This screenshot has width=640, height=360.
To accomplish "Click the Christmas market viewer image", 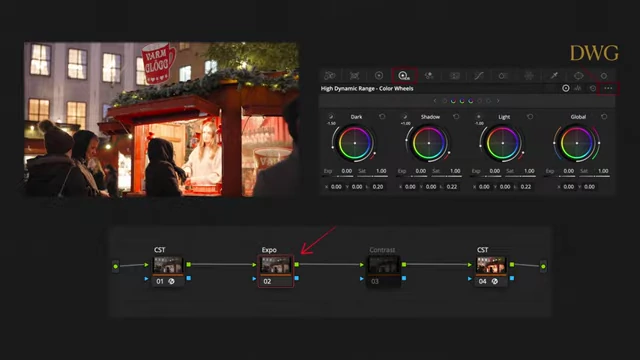I will 162,119.
